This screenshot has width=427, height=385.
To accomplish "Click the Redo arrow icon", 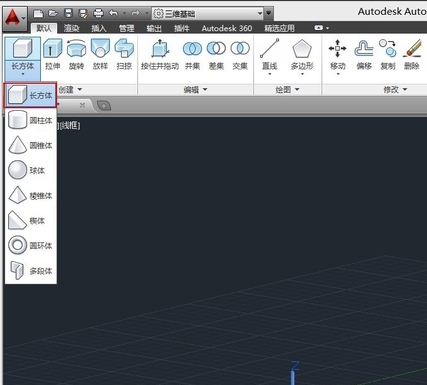I will 135,13.
